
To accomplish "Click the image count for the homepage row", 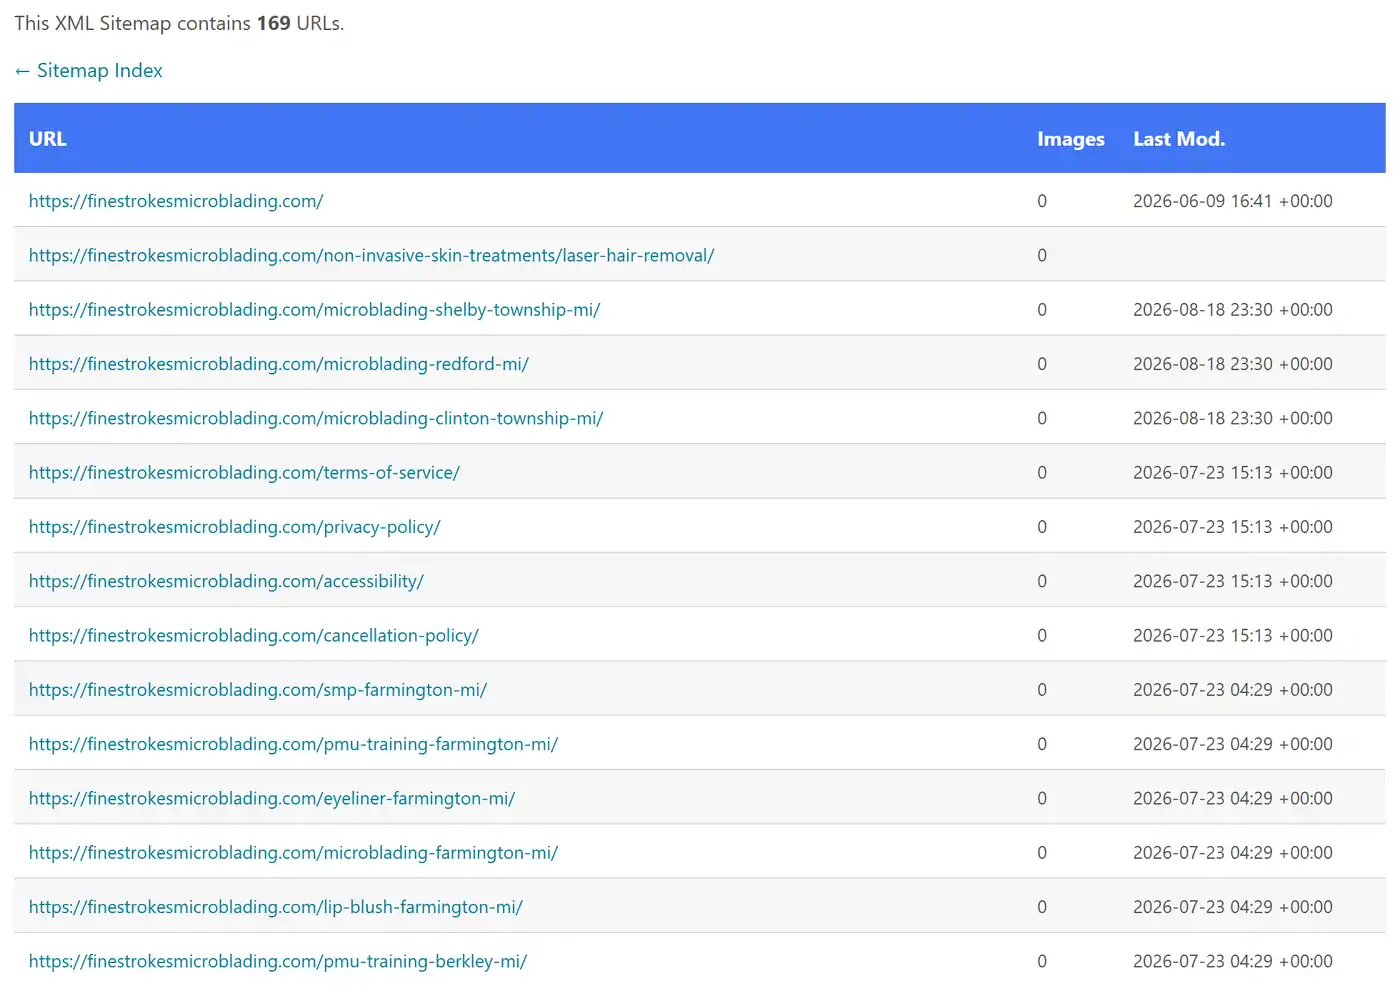I will (1042, 201).
